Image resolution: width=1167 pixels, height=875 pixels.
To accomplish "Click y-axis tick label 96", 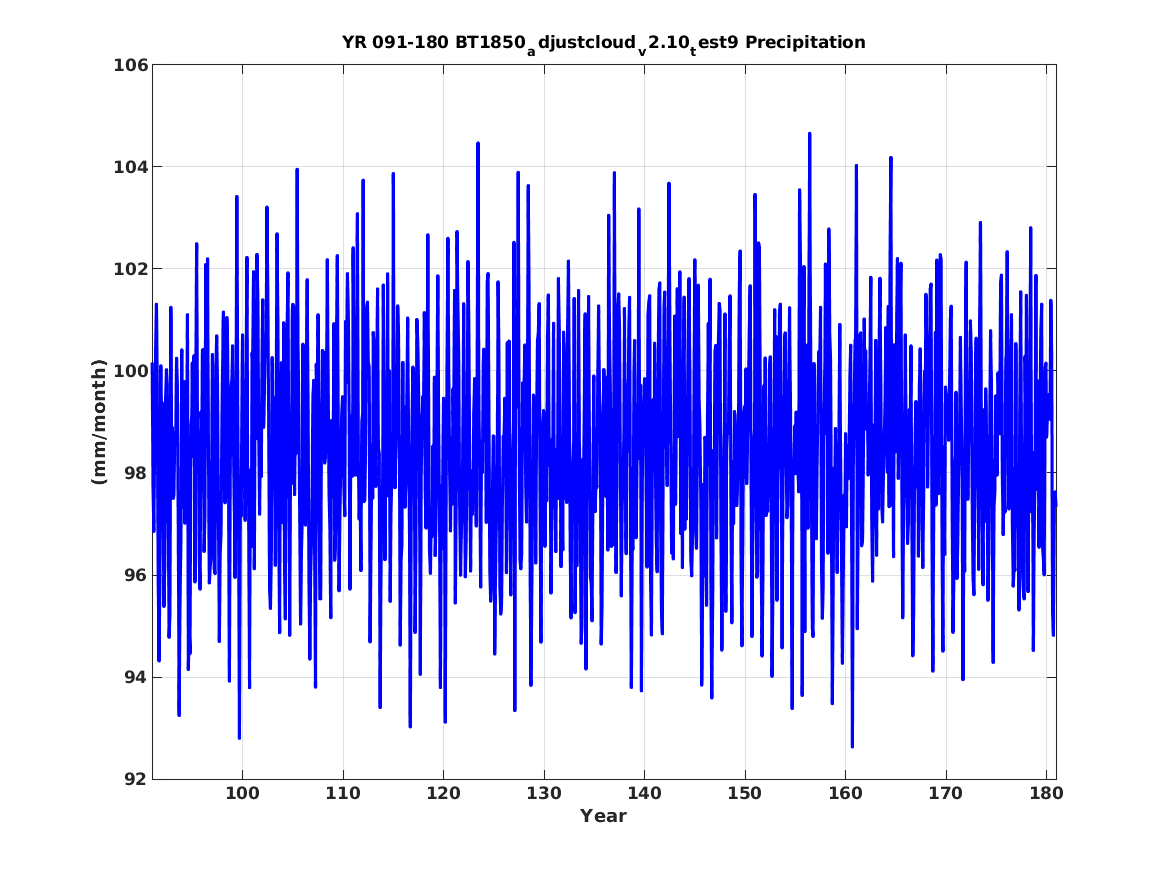I will [x=136, y=575].
